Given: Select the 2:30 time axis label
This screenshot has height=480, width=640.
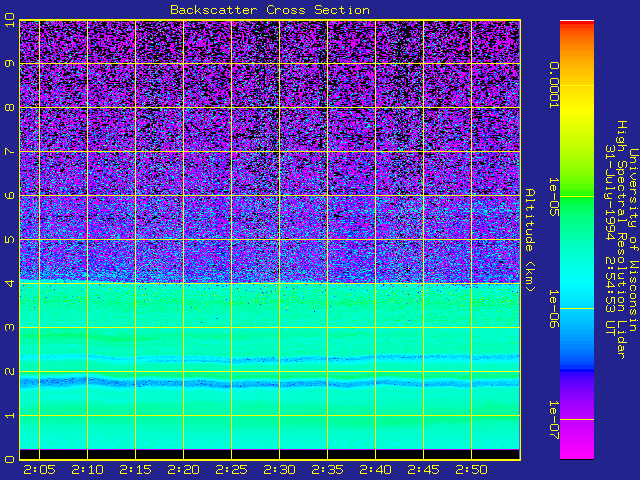Looking at the screenshot, I should pyautogui.click(x=279, y=470).
